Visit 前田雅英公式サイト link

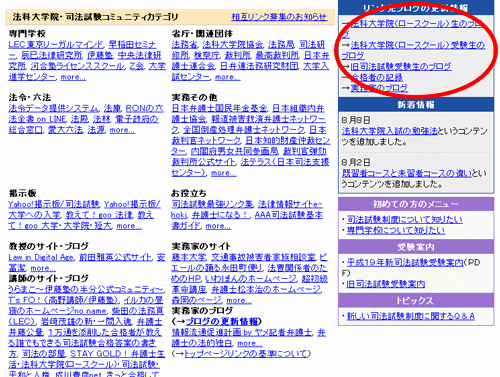pyautogui.click(x=115, y=257)
